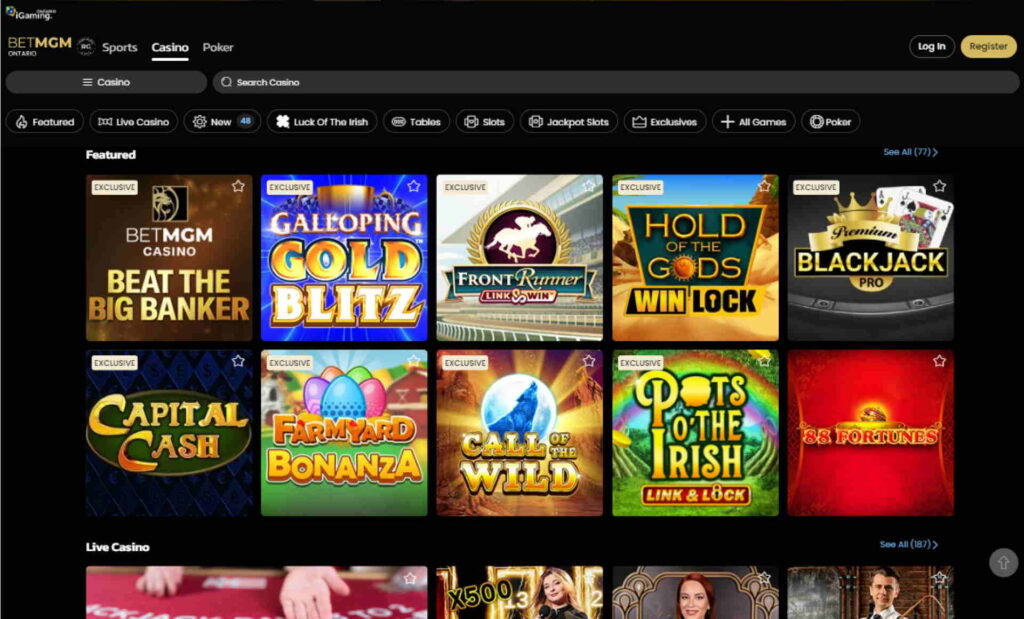Star the Capital Cash game

(238, 361)
